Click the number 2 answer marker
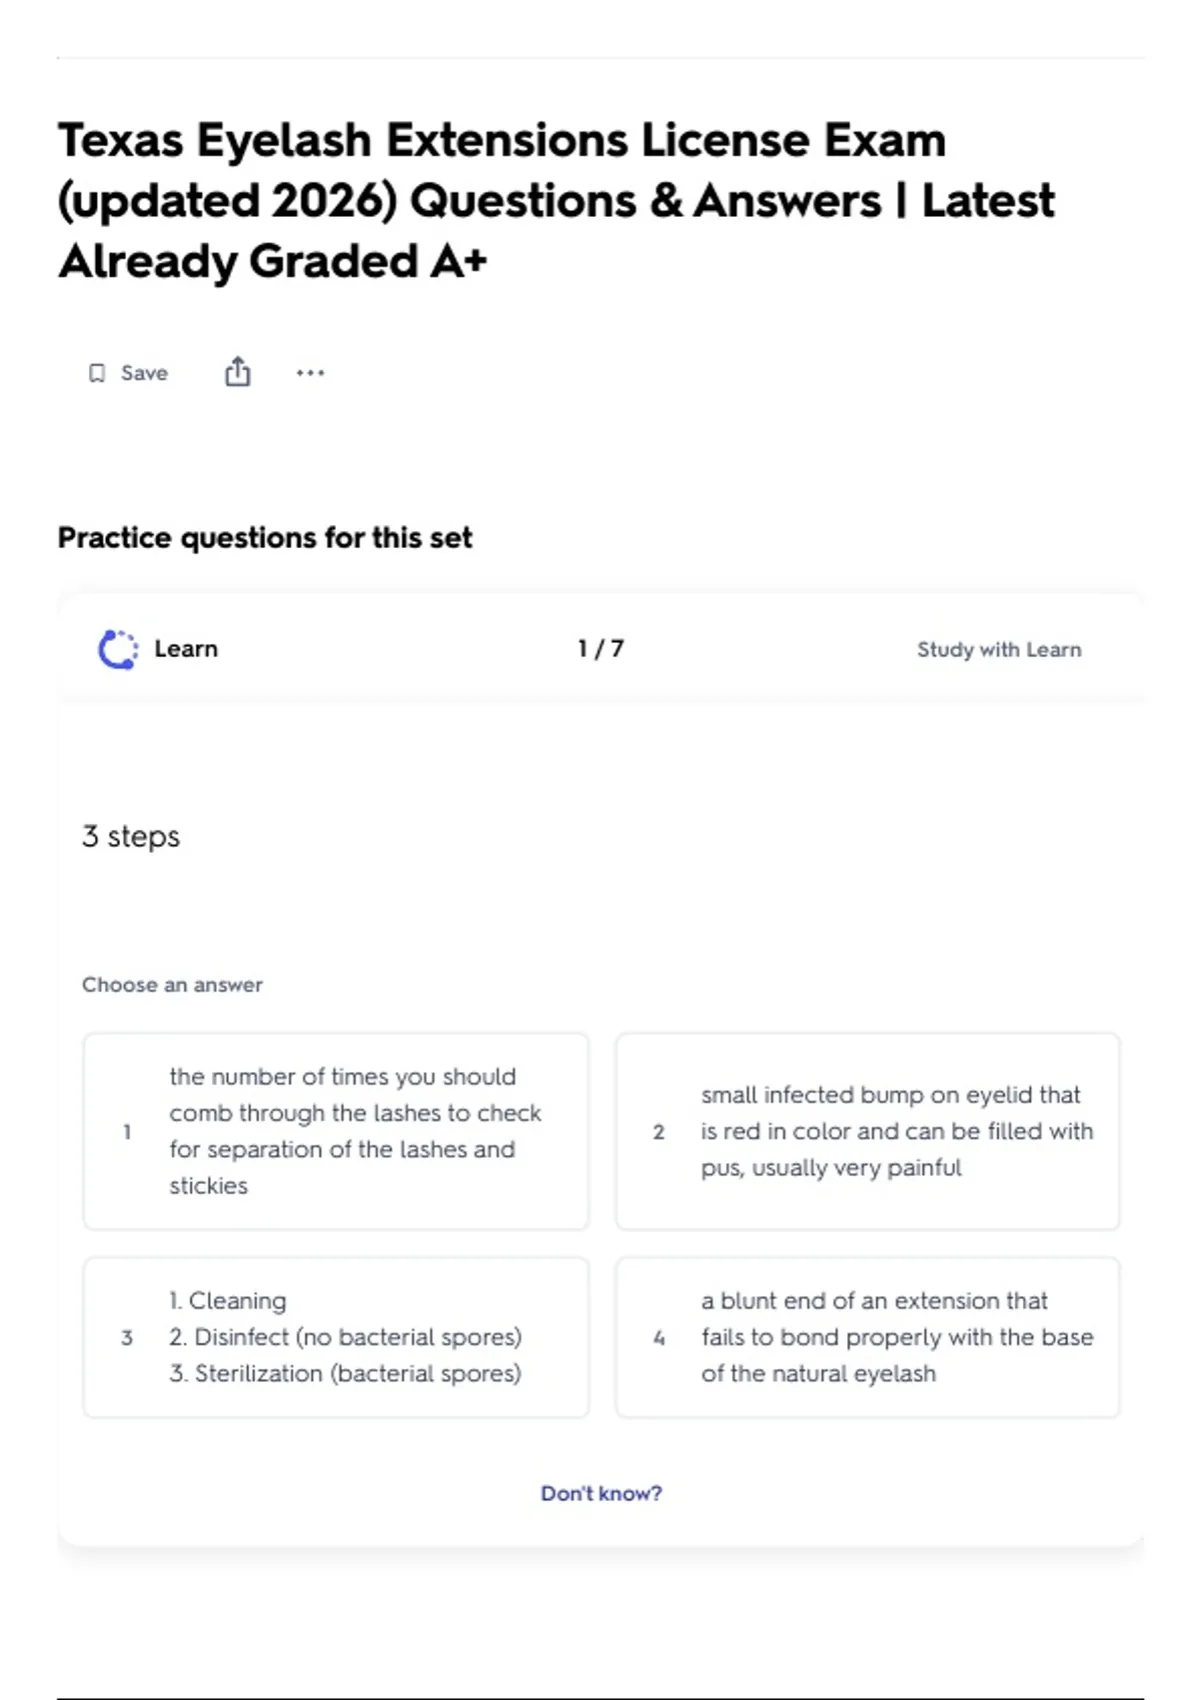The height and width of the screenshot is (1700, 1200). 659,1132
